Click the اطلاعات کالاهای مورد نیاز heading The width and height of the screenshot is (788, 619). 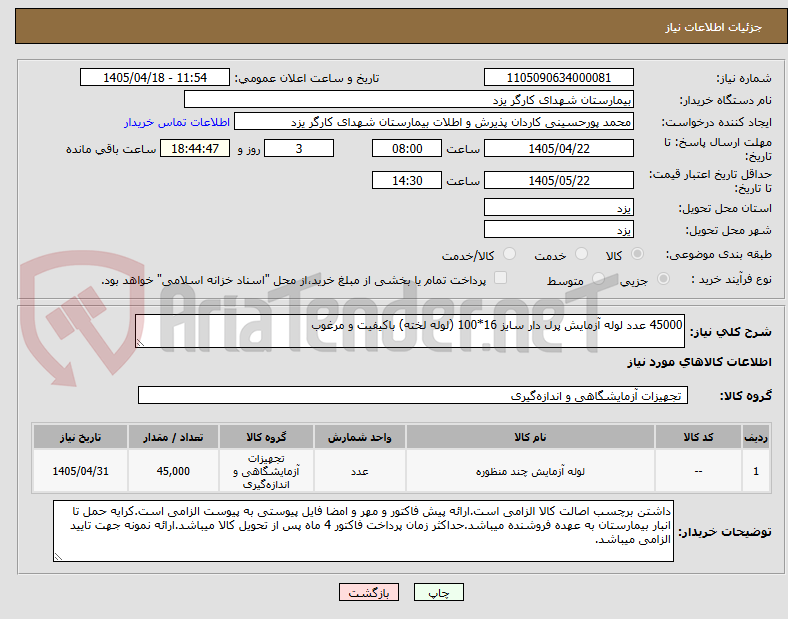coord(699,362)
